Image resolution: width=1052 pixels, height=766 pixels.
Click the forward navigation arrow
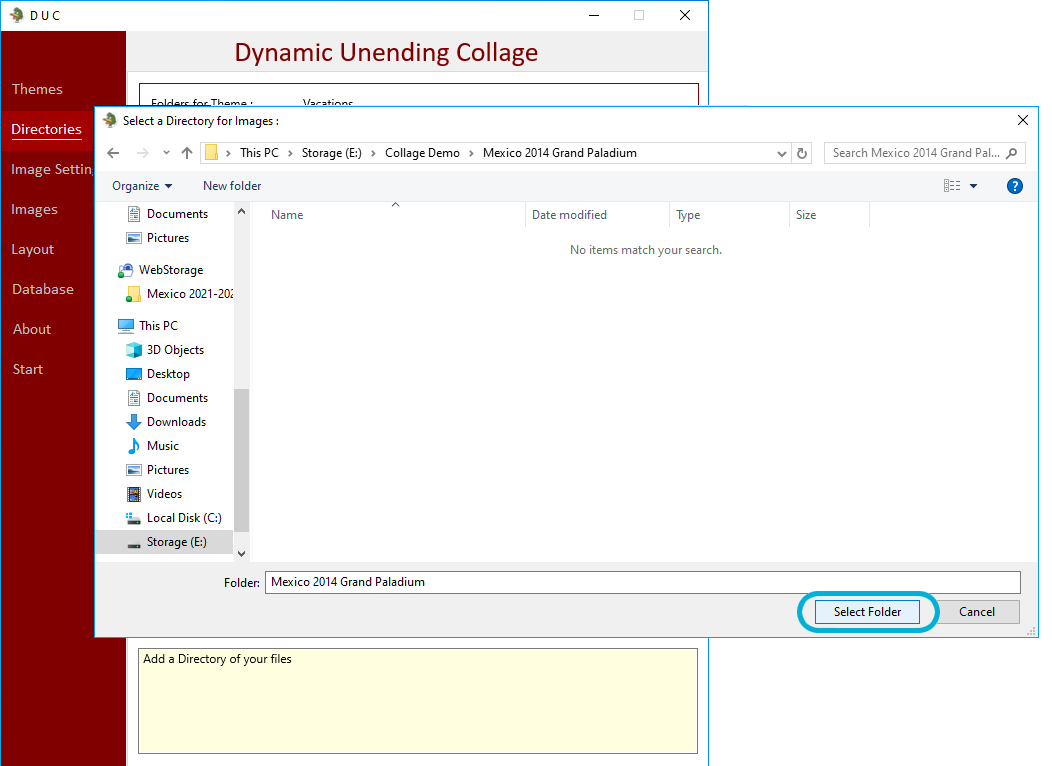pyautogui.click(x=142, y=153)
